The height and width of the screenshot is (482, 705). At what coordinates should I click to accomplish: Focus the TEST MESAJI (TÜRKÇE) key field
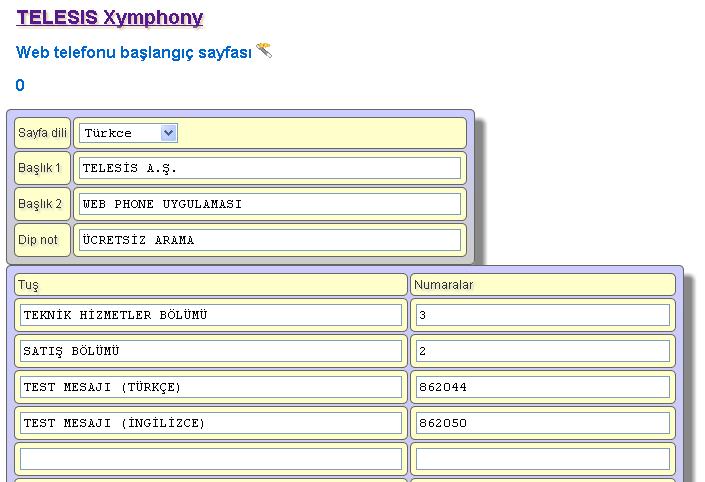point(211,387)
